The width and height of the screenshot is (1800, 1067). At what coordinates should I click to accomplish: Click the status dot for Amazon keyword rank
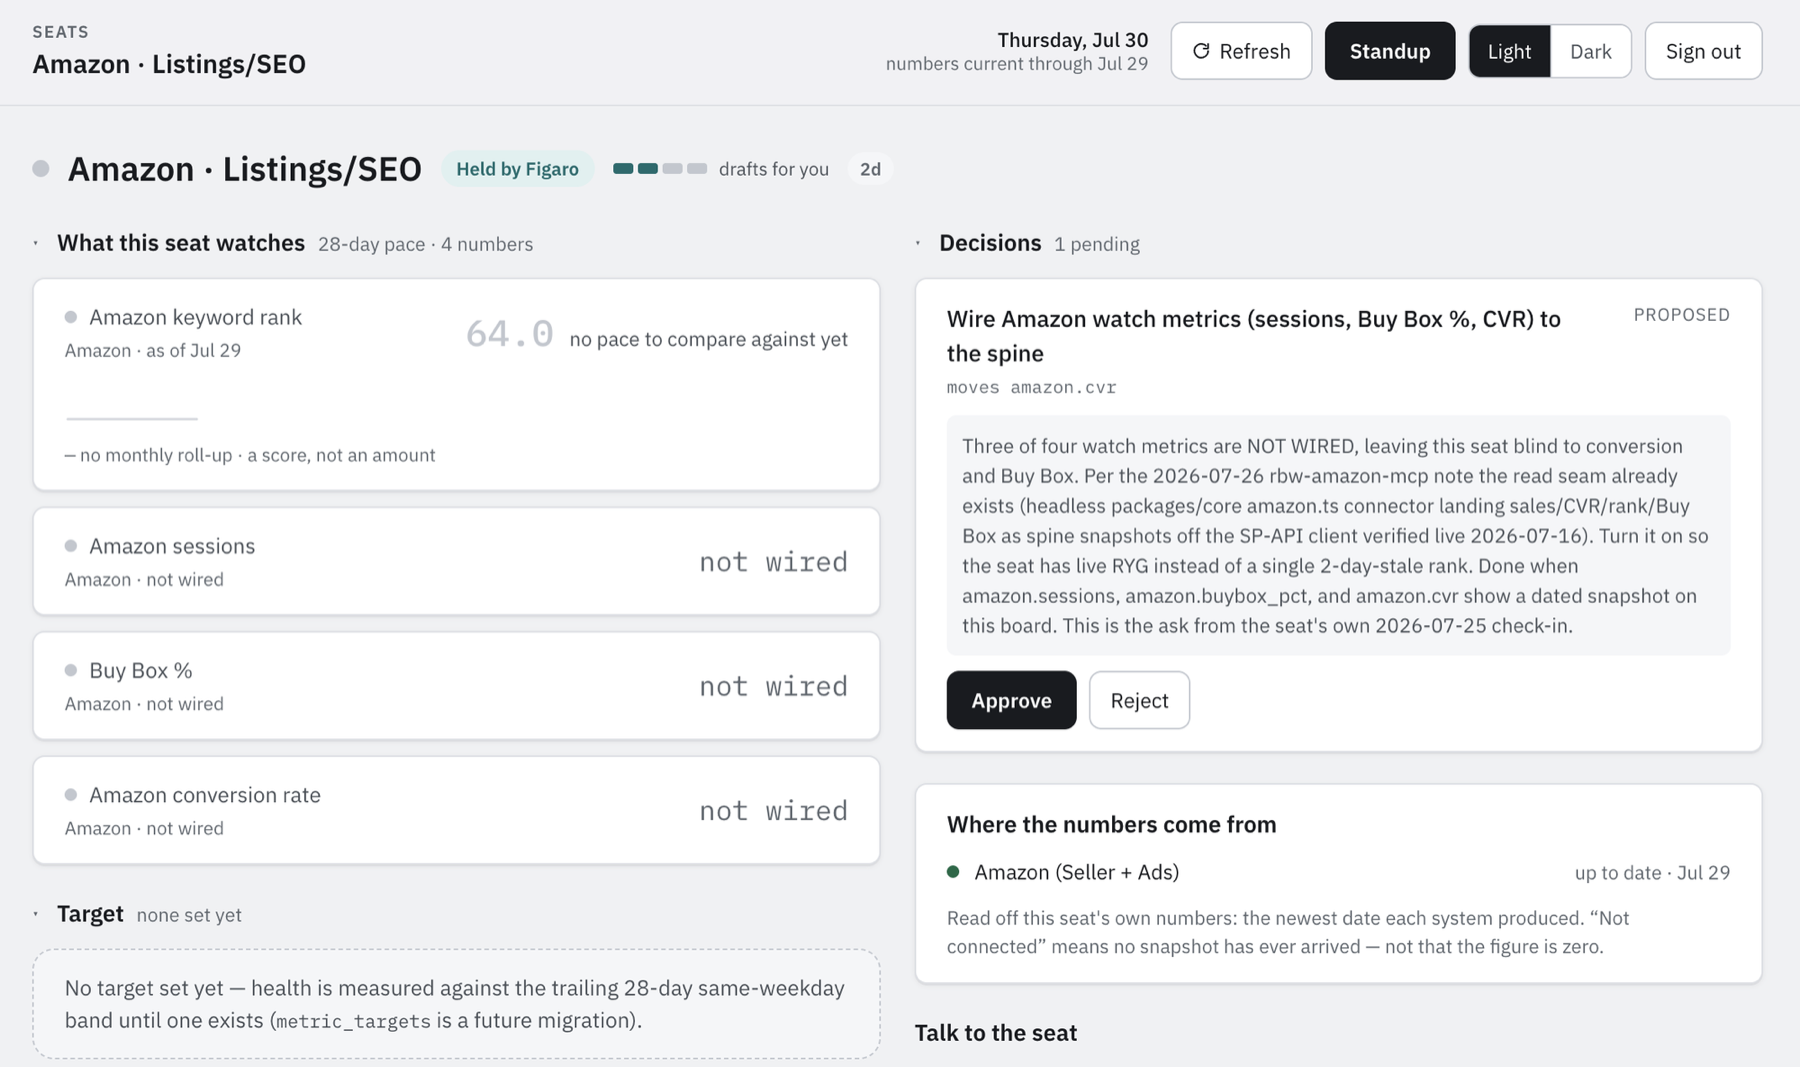(71, 317)
